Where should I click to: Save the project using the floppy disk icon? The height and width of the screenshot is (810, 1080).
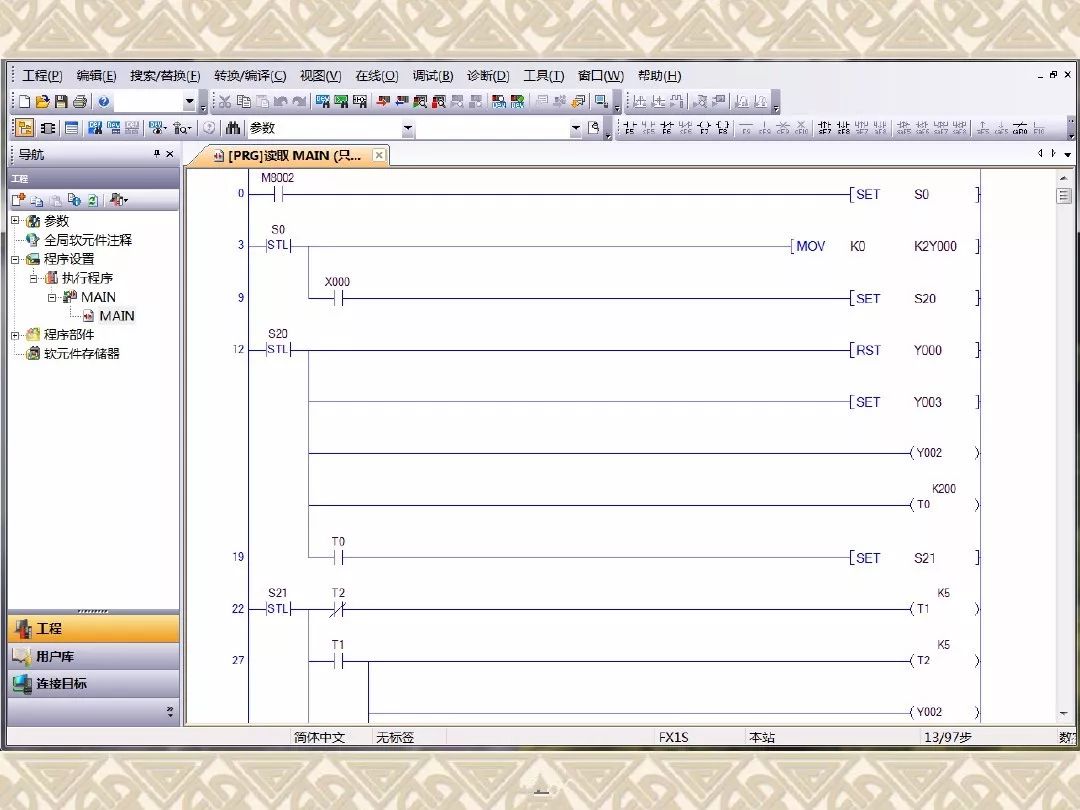(x=61, y=102)
